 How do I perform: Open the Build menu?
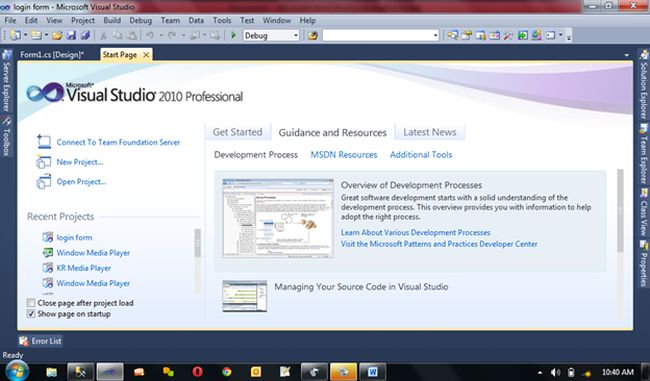(x=112, y=20)
